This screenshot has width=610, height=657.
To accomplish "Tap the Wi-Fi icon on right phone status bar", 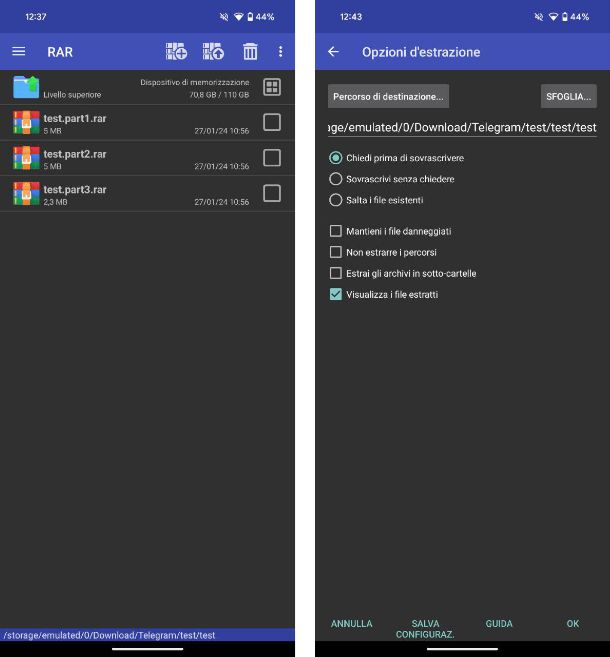I will (553, 17).
